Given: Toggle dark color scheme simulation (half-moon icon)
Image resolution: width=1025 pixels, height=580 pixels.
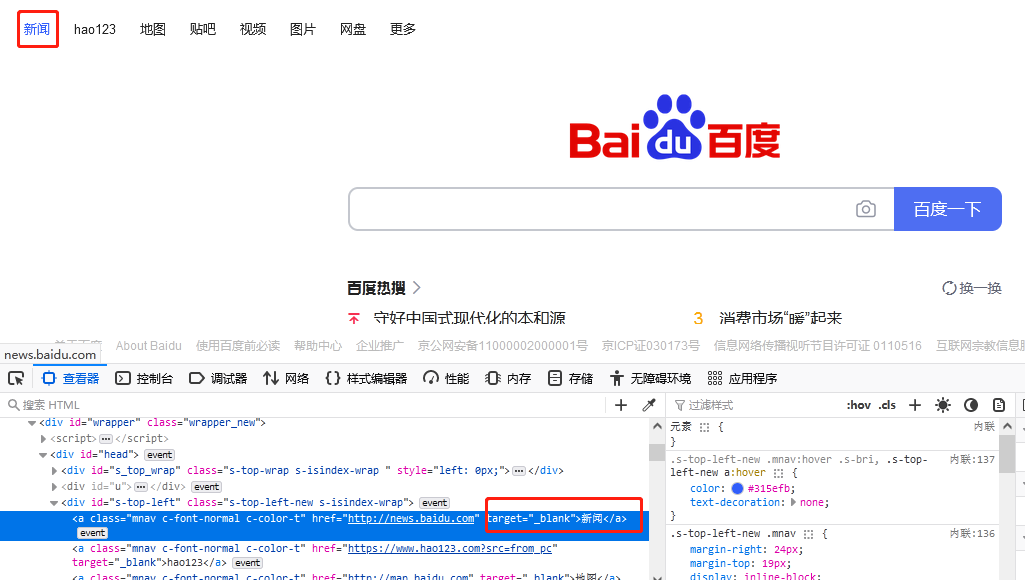Looking at the screenshot, I should (x=971, y=405).
